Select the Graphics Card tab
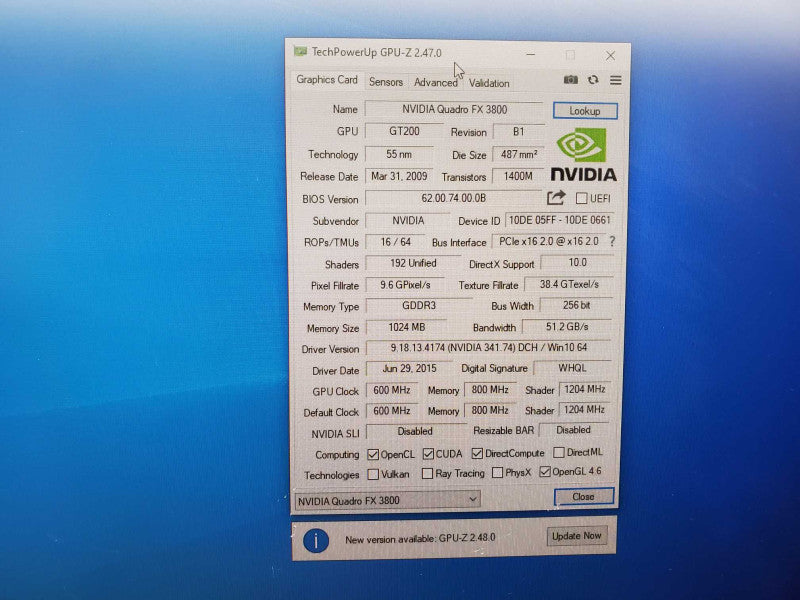800x600 pixels. pos(327,80)
